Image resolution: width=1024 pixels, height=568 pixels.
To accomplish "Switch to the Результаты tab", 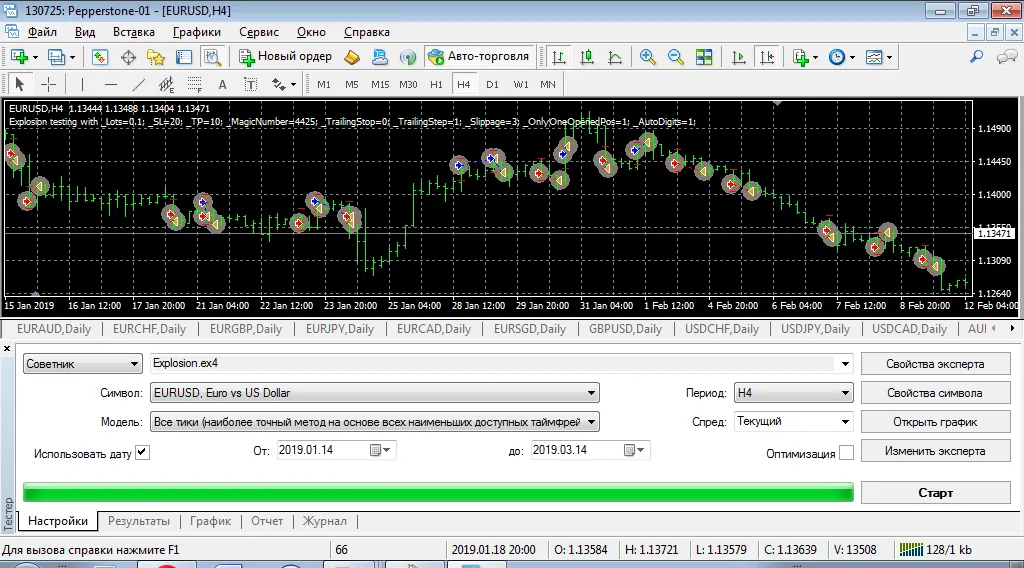I will coord(139,521).
